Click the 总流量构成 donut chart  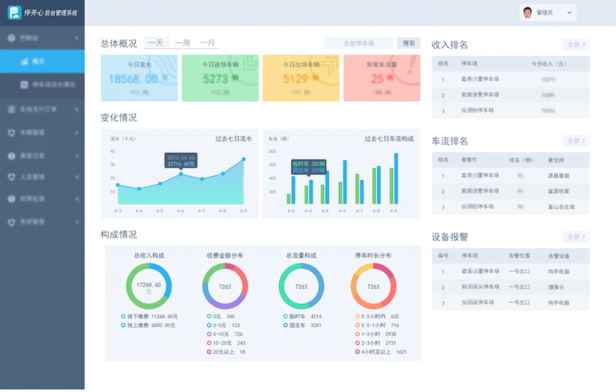click(301, 286)
